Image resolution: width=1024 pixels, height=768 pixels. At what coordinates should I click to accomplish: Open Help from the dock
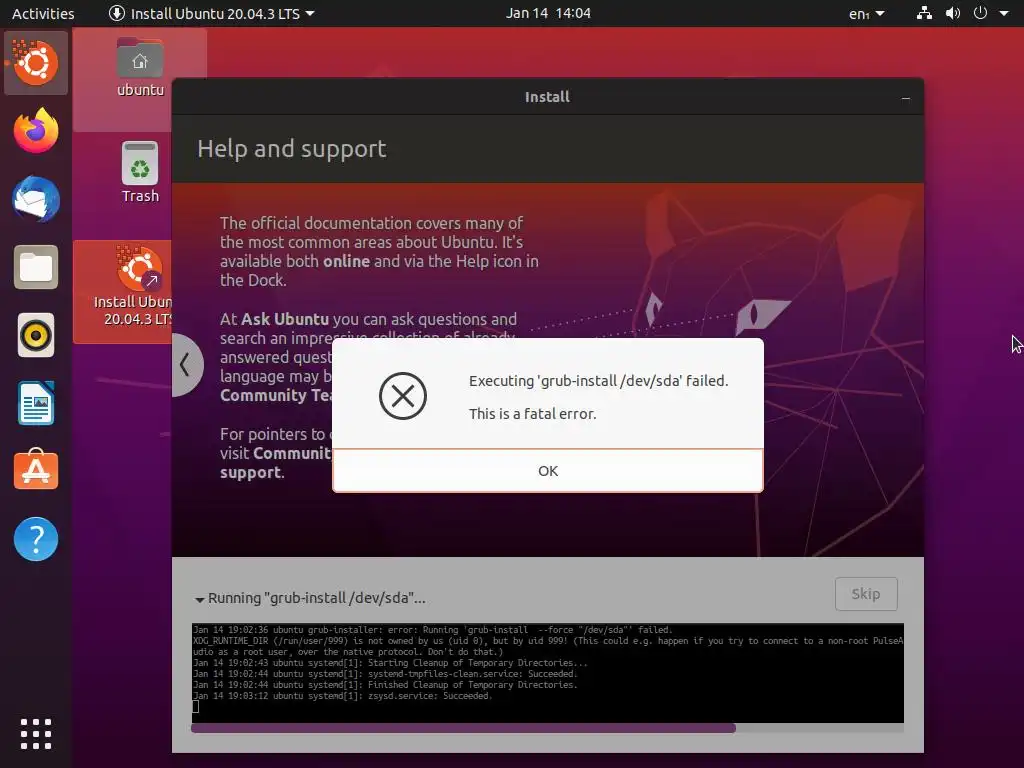pos(36,539)
